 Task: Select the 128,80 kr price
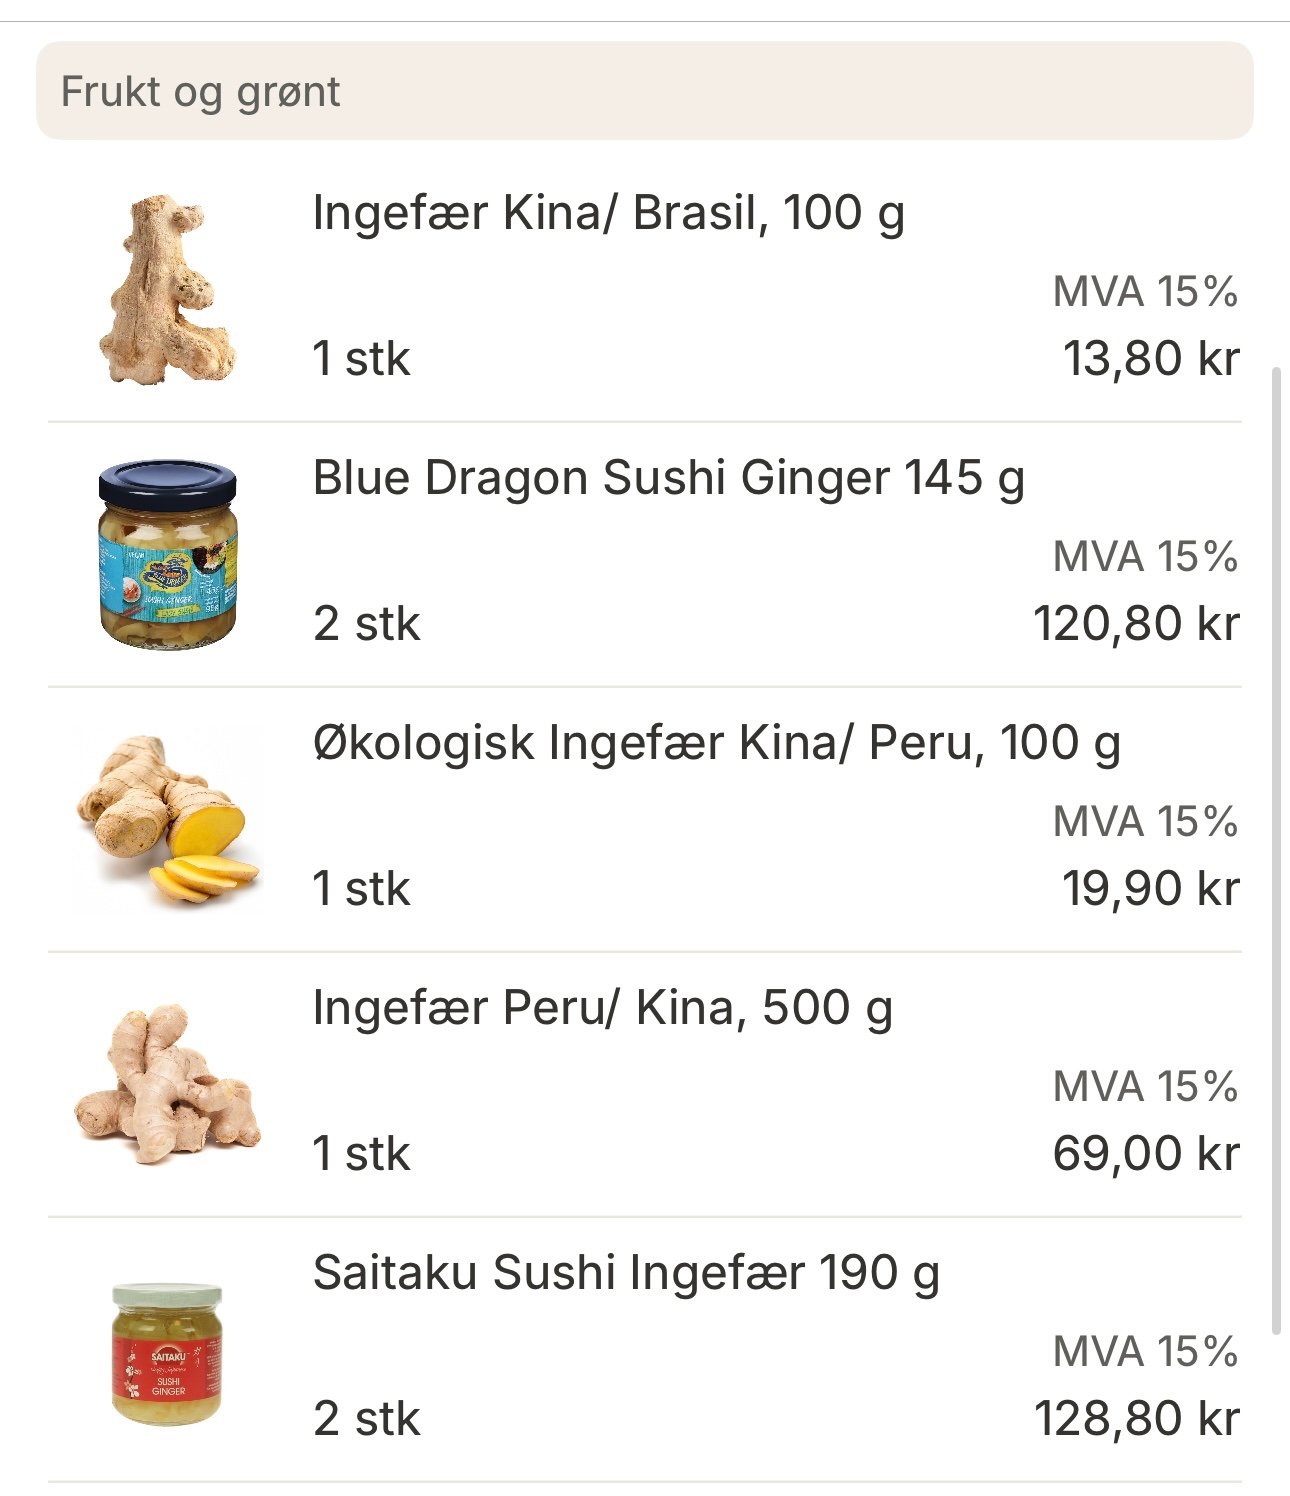click(1136, 1418)
